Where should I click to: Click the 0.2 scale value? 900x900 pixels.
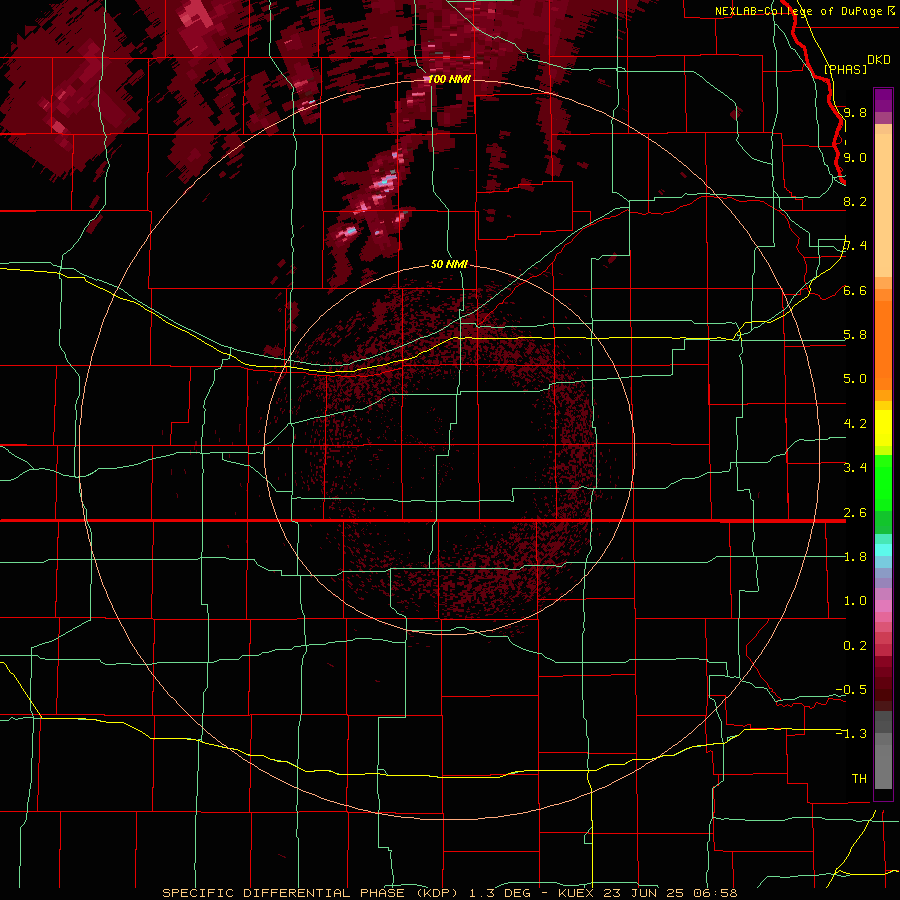[x=855, y=646]
